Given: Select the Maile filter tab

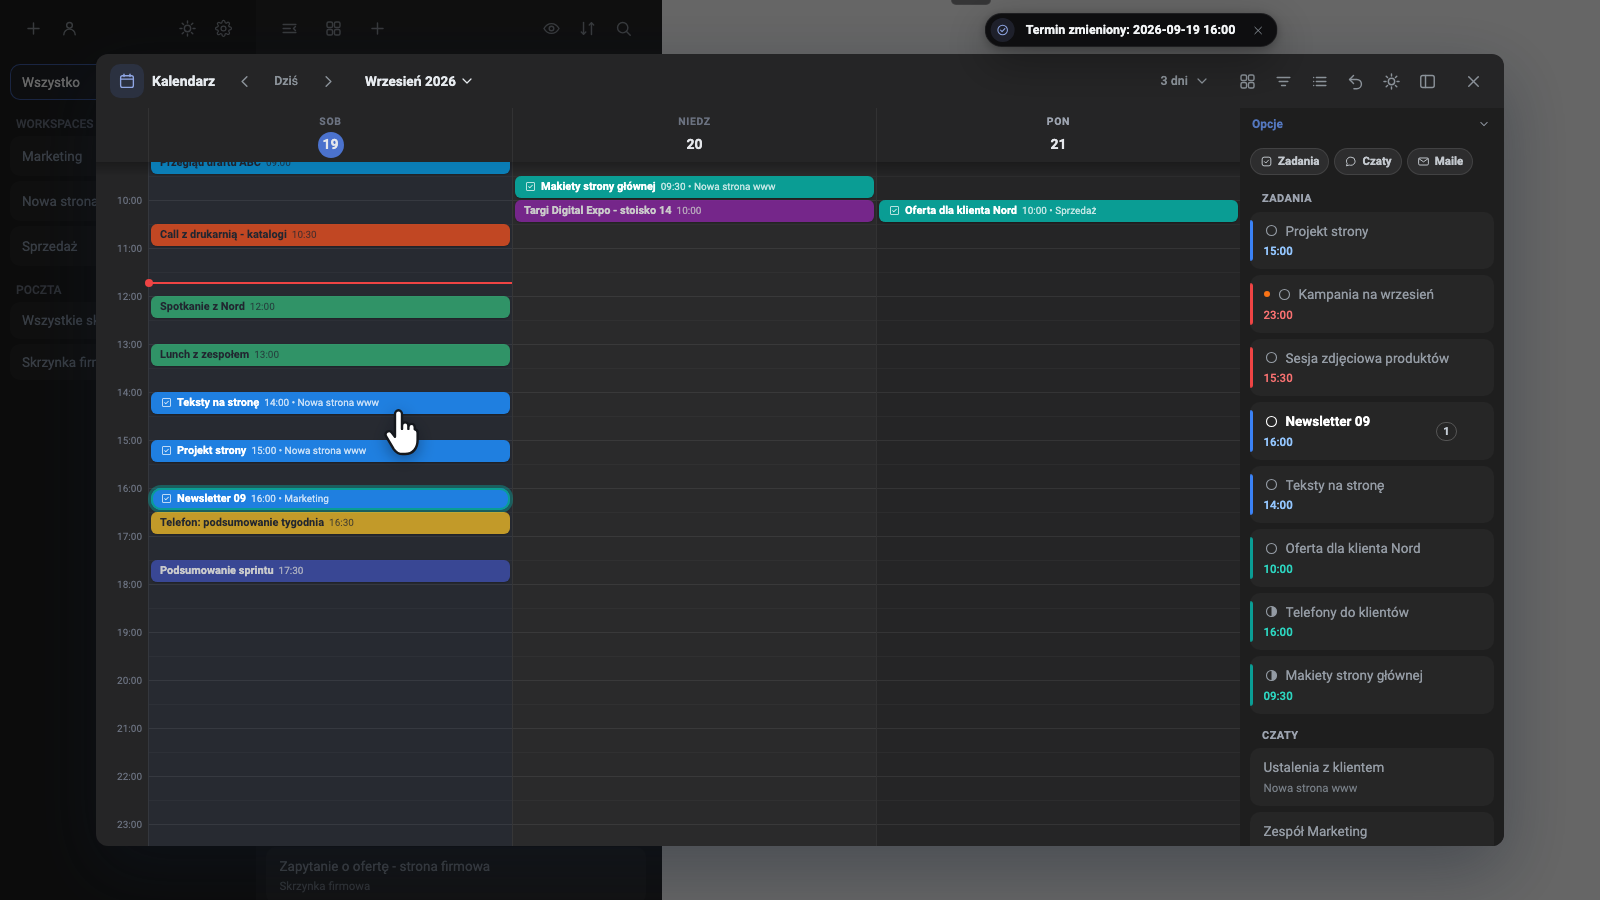Looking at the screenshot, I should (x=1440, y=161).
